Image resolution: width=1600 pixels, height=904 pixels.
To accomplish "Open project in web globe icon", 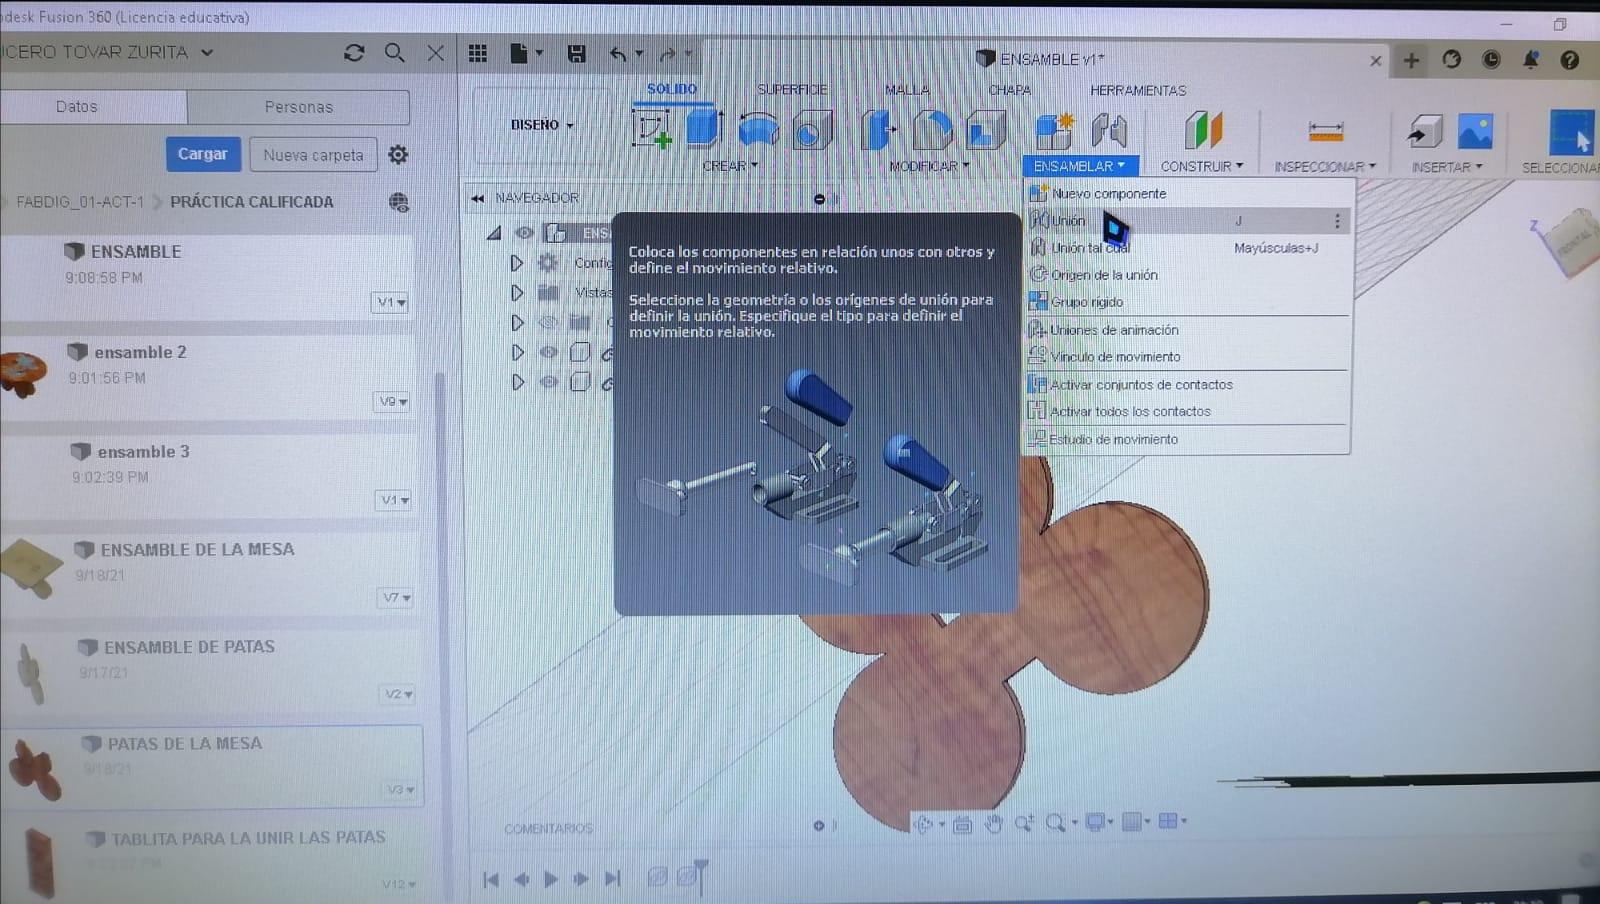I will click(x=398, y=202).
